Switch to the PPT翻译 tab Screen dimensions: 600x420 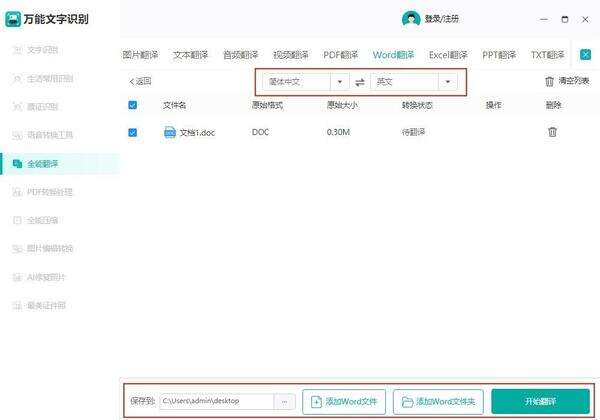pyautogui.click(x=499, y=55)
